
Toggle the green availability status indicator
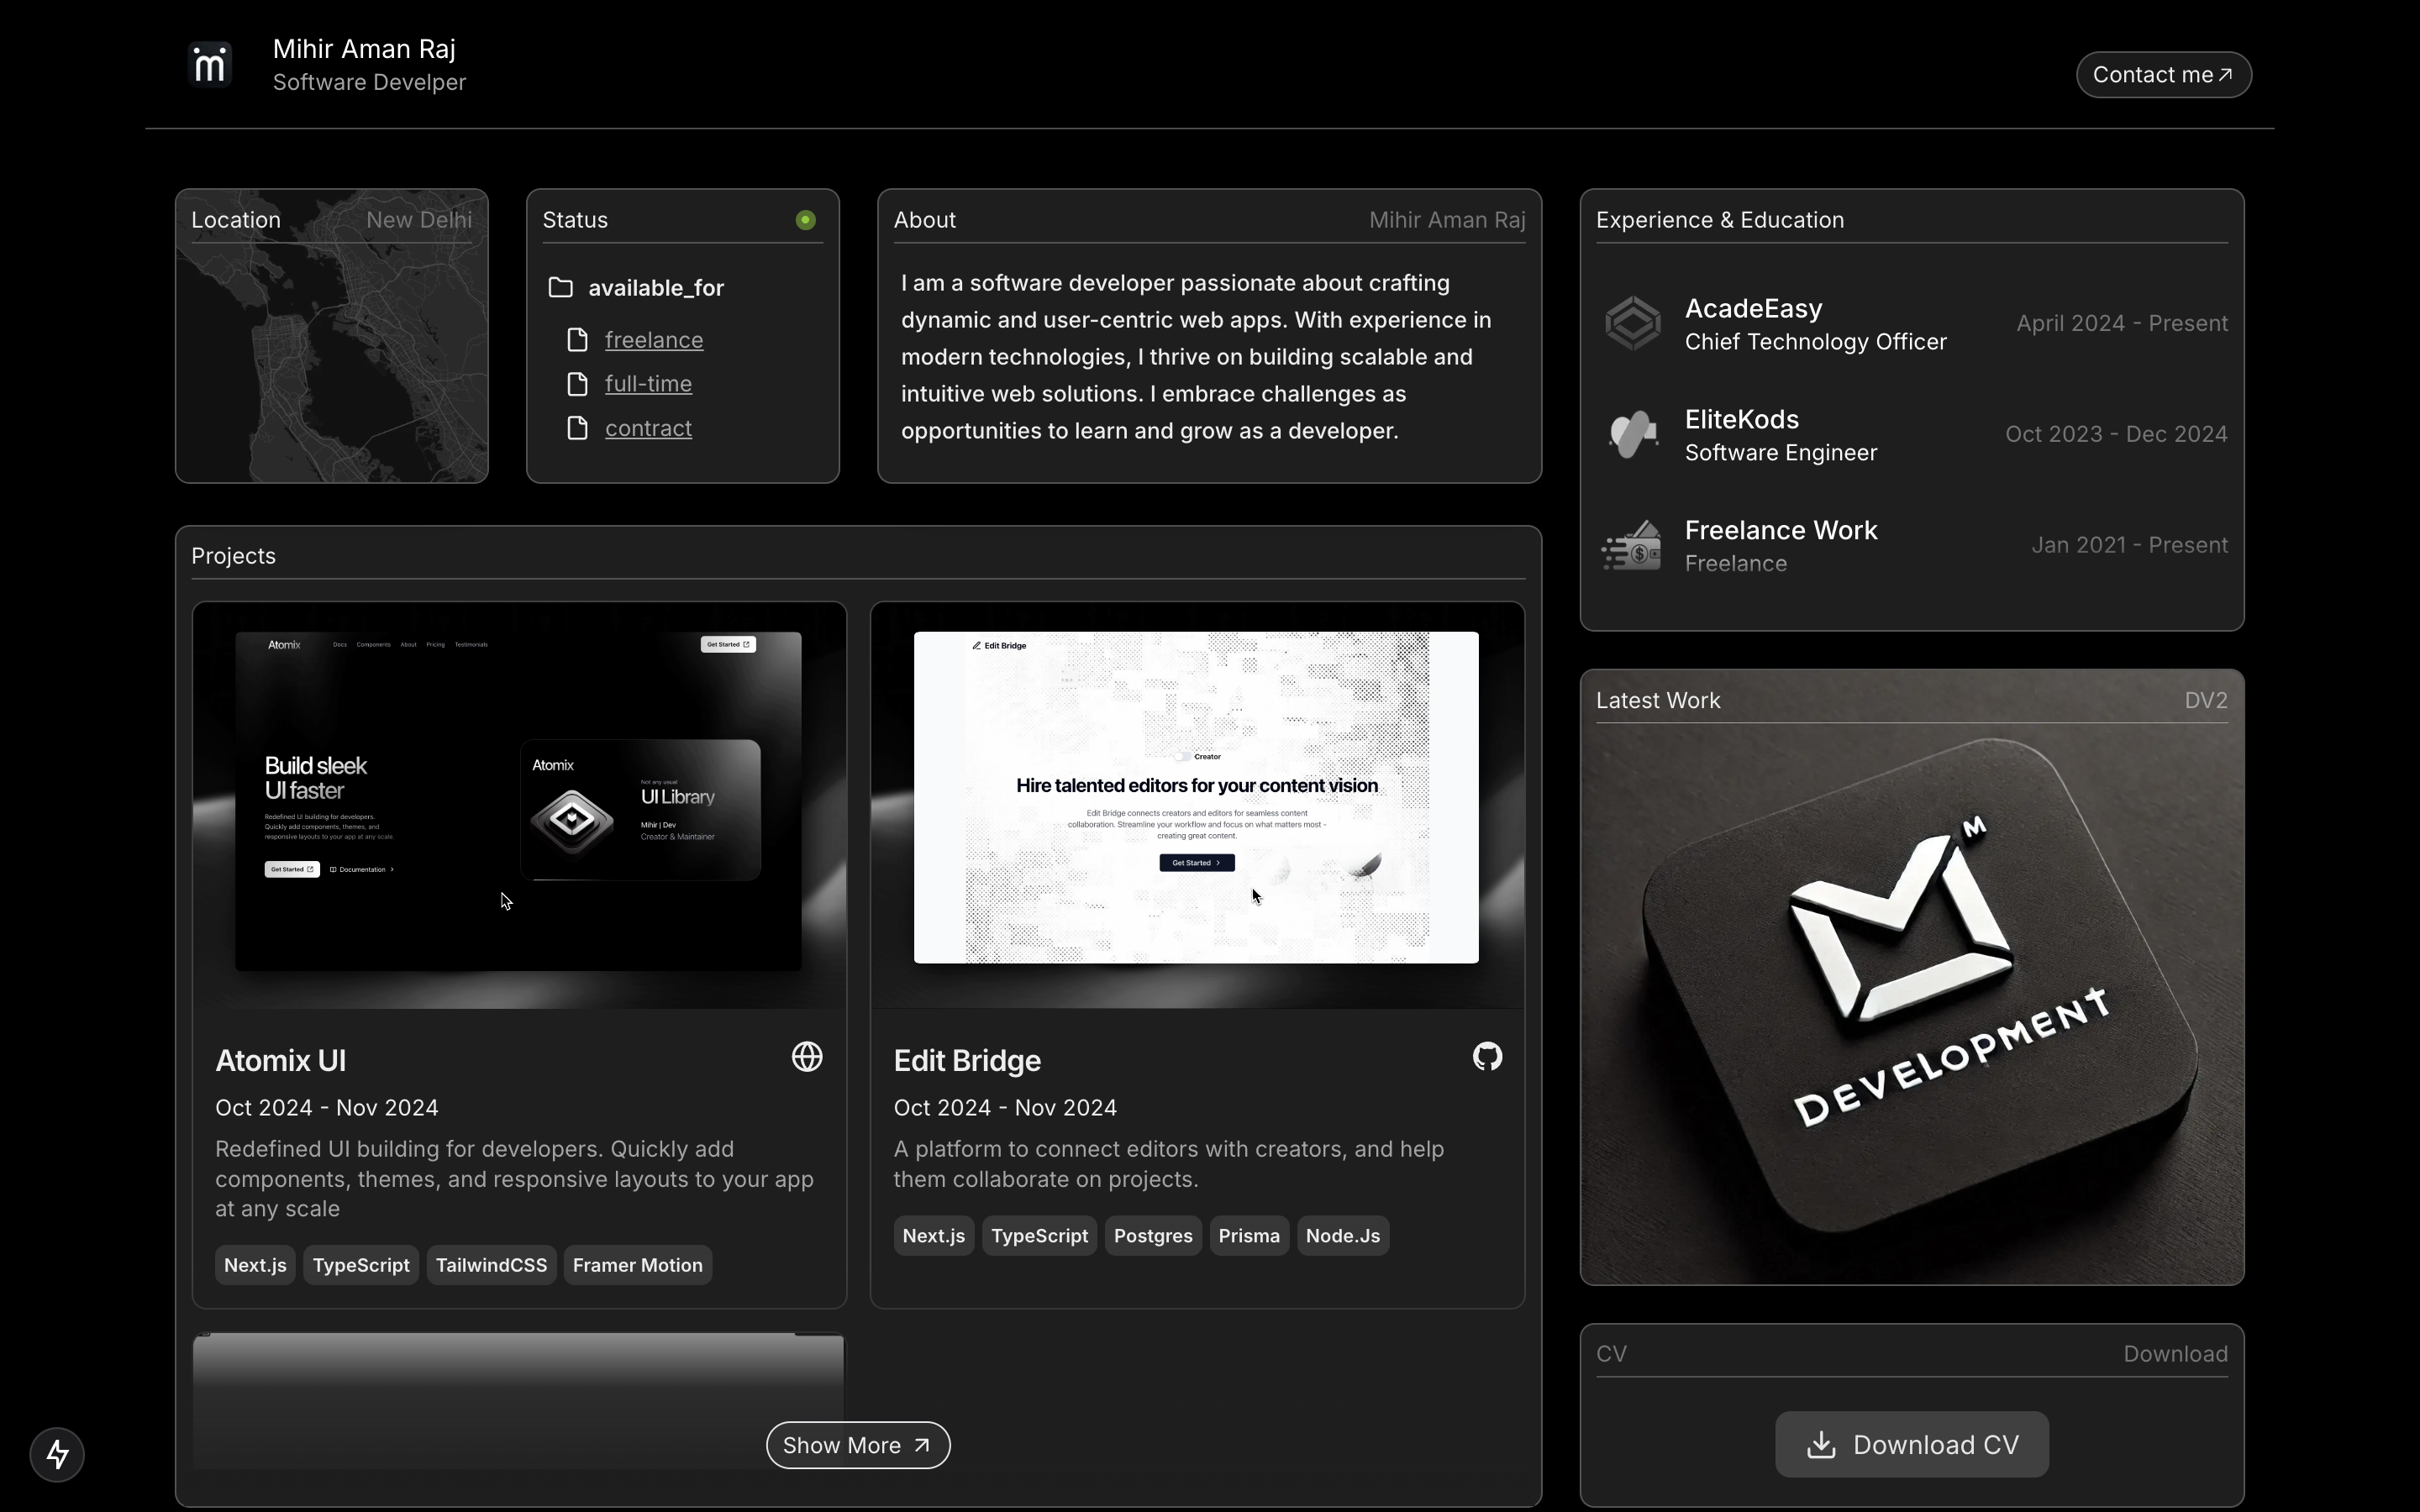coord(806,220)
